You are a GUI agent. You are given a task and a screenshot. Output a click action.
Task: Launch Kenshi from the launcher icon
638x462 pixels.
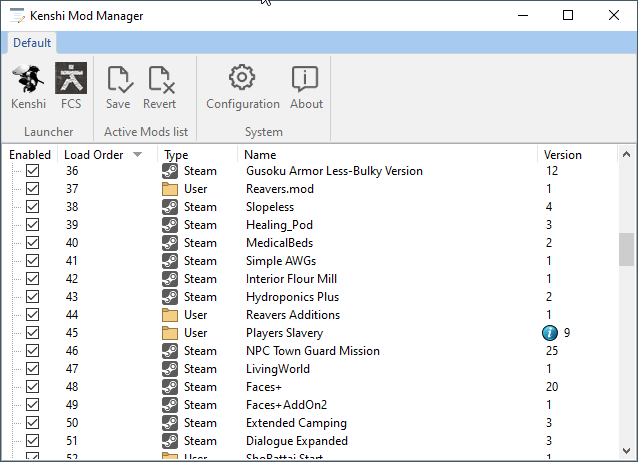click(28, 86)
